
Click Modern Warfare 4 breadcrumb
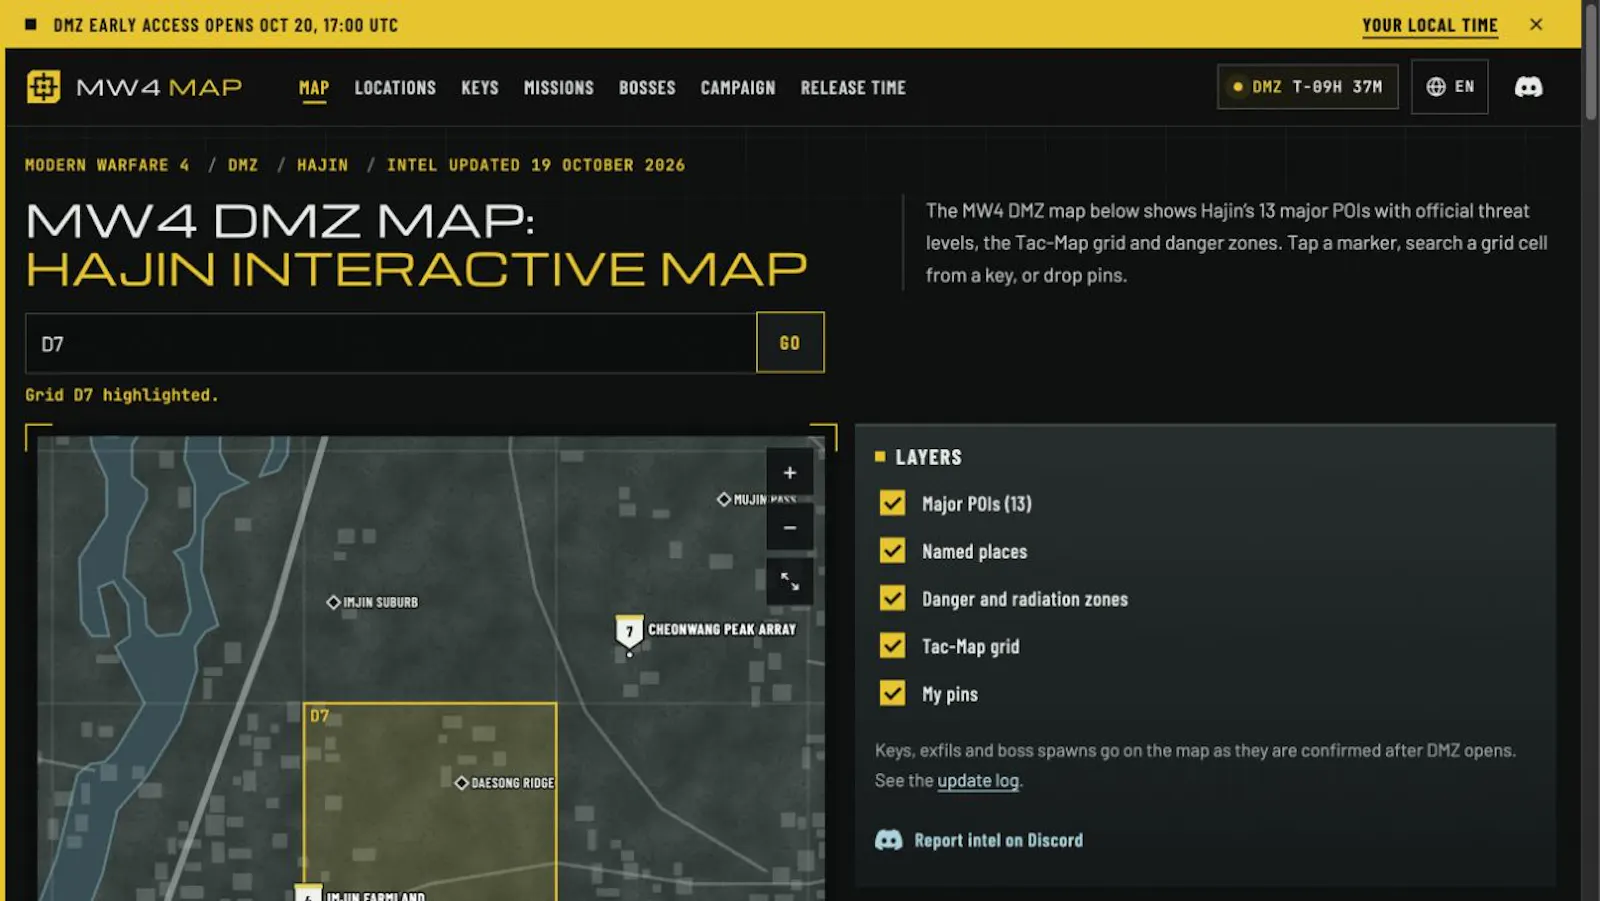[x=107, y=165]
